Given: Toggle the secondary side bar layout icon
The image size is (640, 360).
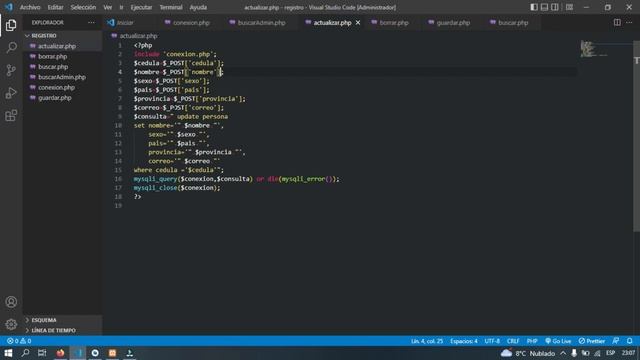Looking at the screenshot, I should (555, 7).
